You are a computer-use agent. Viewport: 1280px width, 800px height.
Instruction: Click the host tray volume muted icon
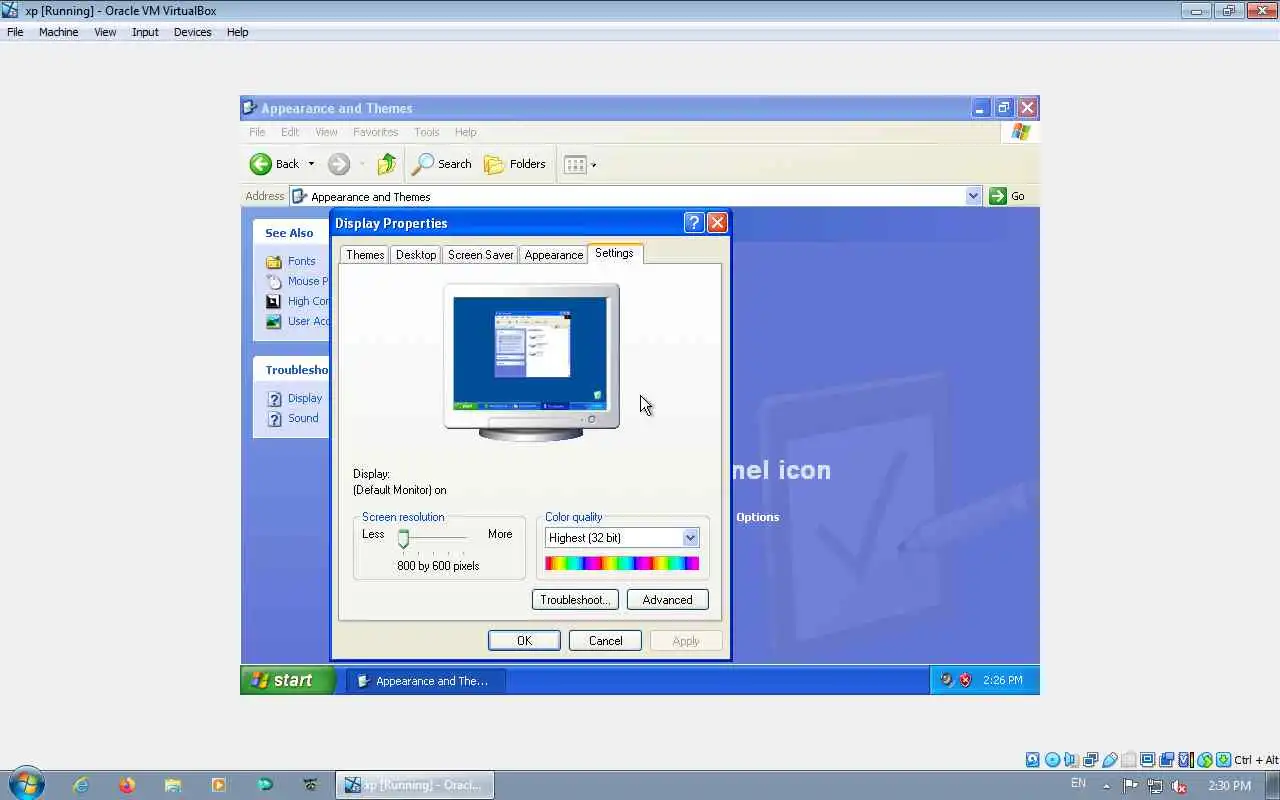click(x=1180, y=786)
